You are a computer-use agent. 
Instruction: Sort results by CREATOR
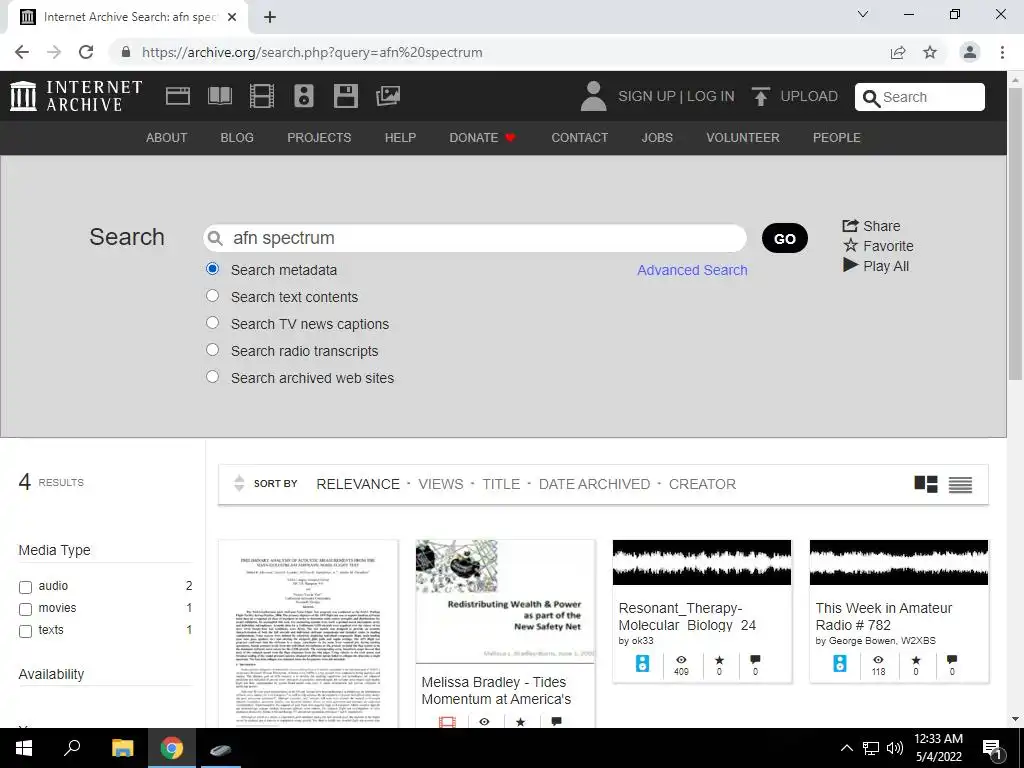tap(702, 484)
